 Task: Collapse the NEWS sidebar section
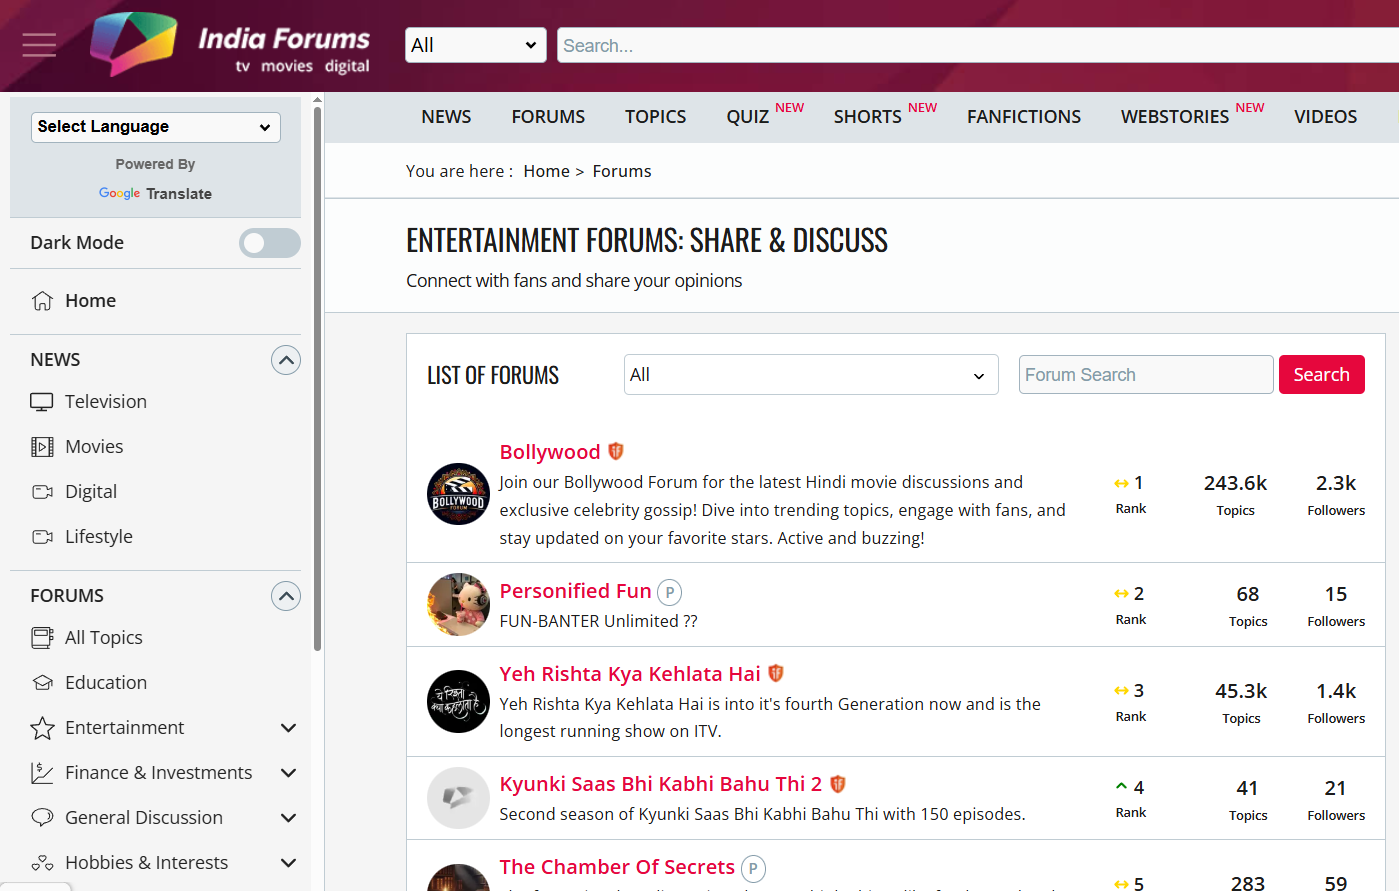(286, 360)
